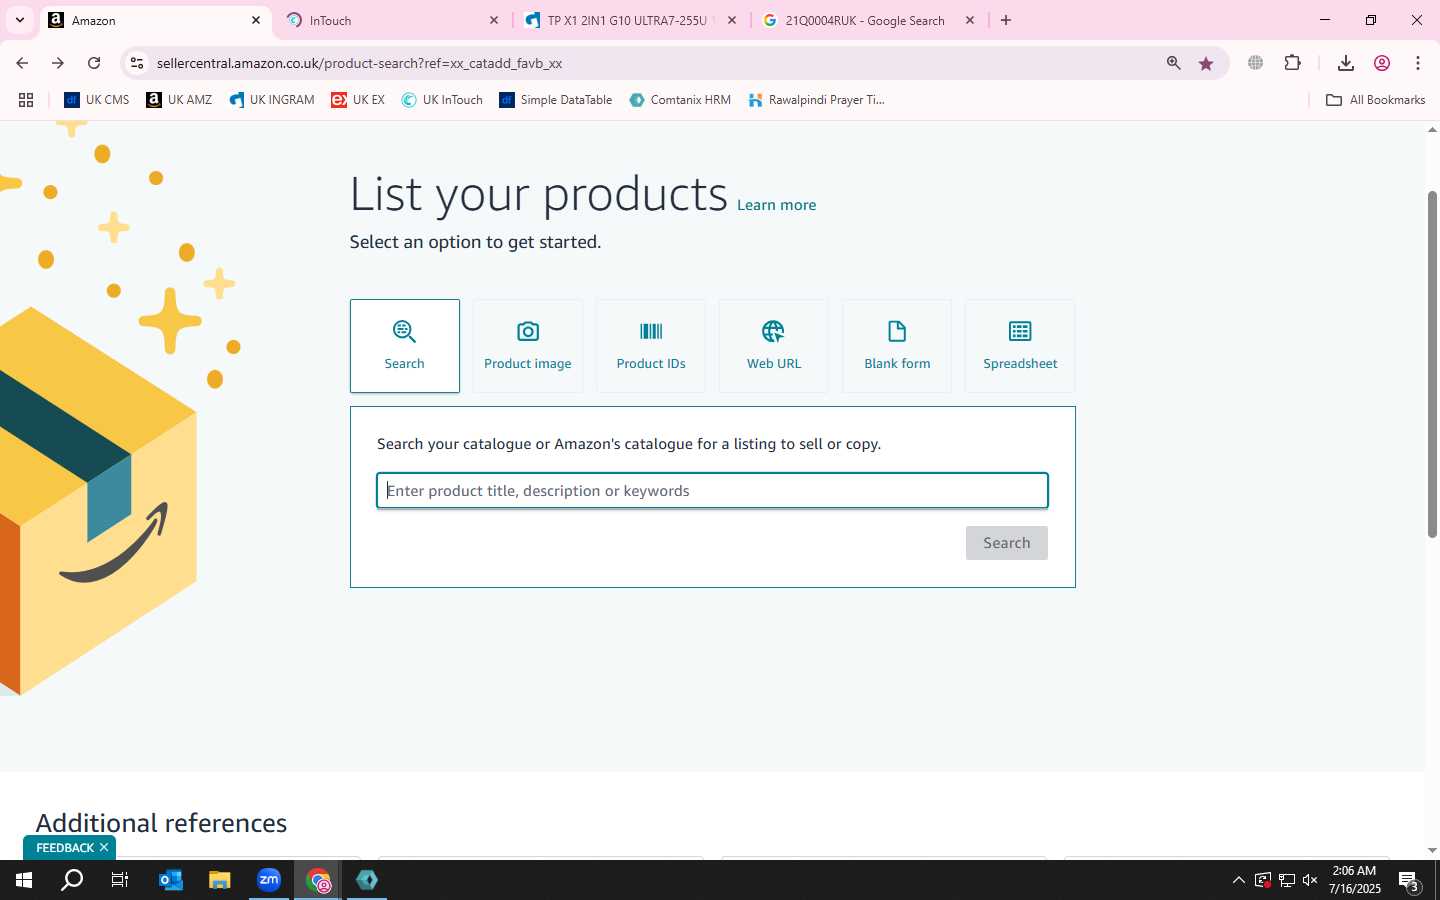
Task: Open the UK AMZ bookmark
Action: [179, 100]
